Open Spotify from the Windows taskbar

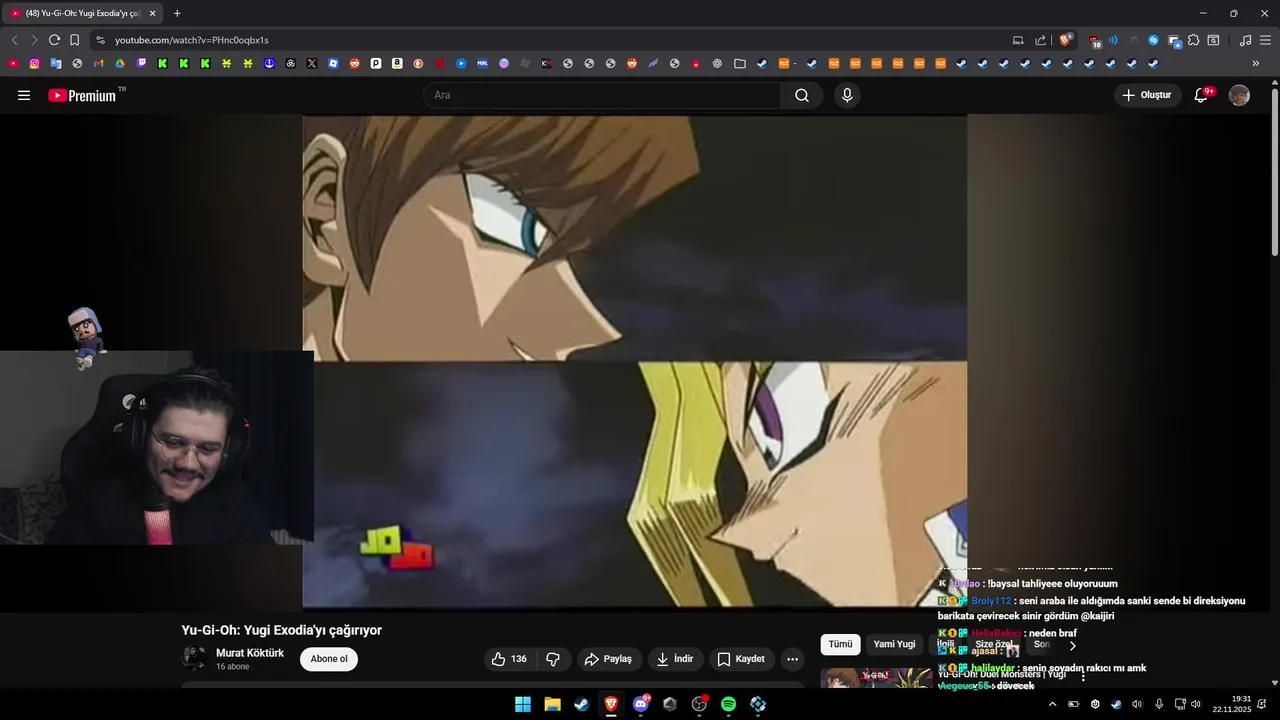(729, 704)
